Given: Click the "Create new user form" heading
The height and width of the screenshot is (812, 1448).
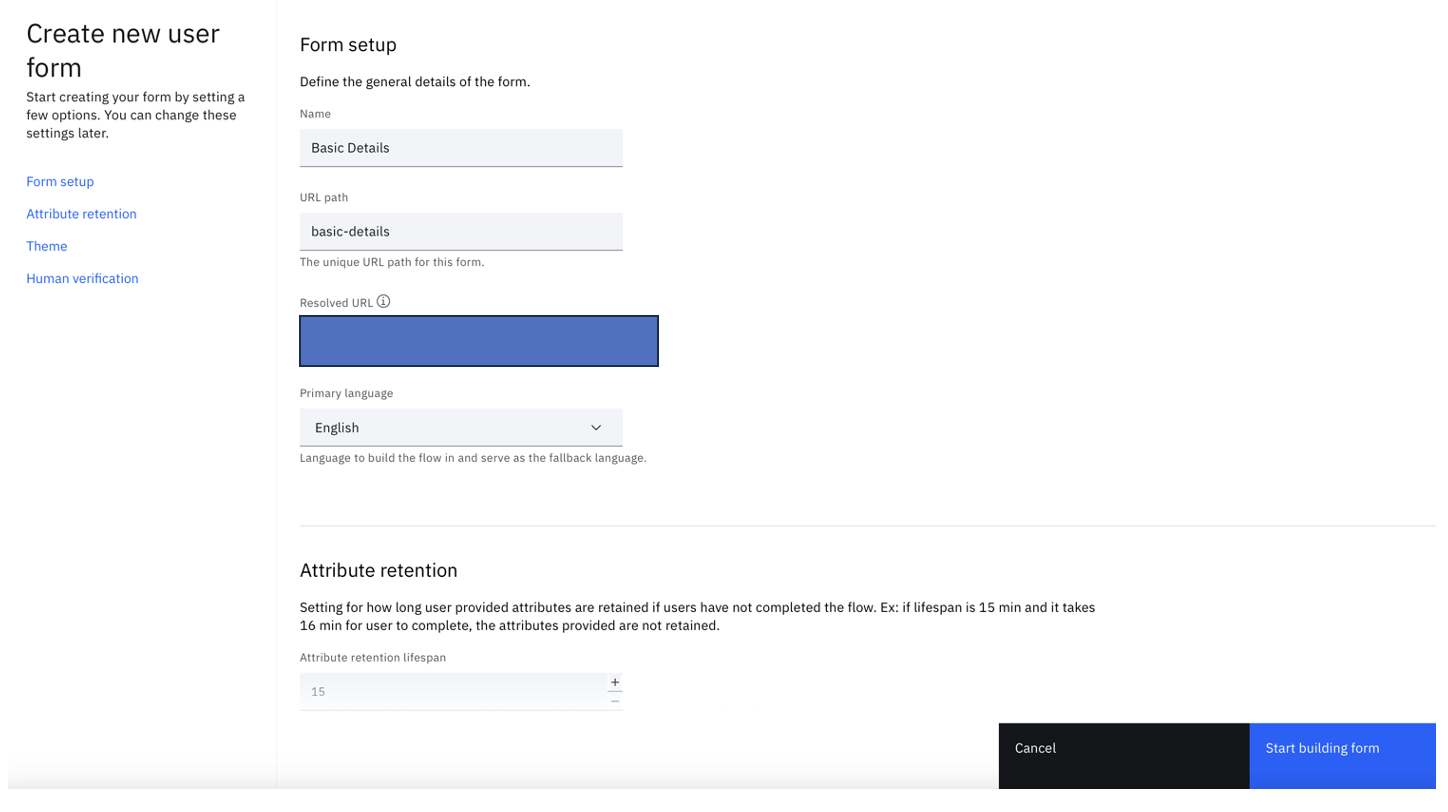Looking at the screenshot, I should click(x=122, y=50).
